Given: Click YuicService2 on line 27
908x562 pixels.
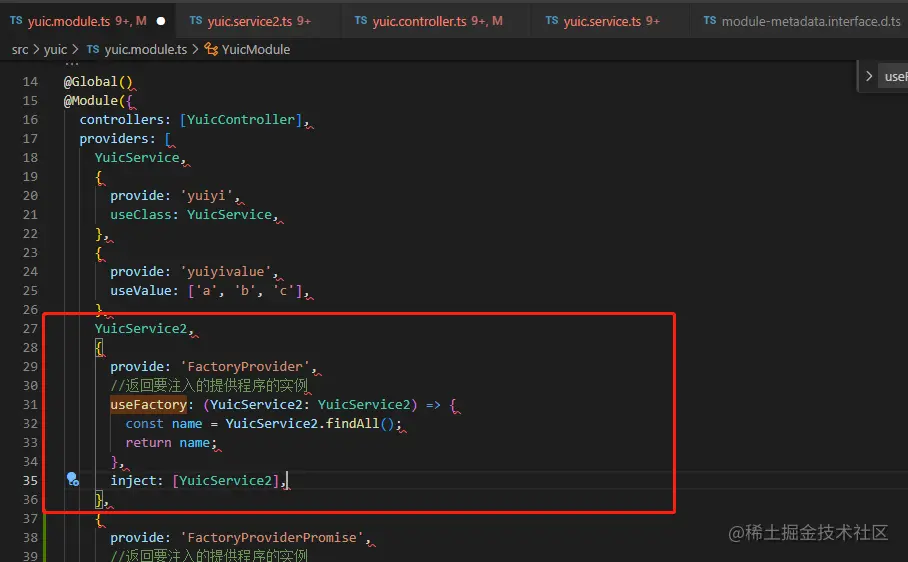Looking at the screenshot, I should tap(141, 329).
